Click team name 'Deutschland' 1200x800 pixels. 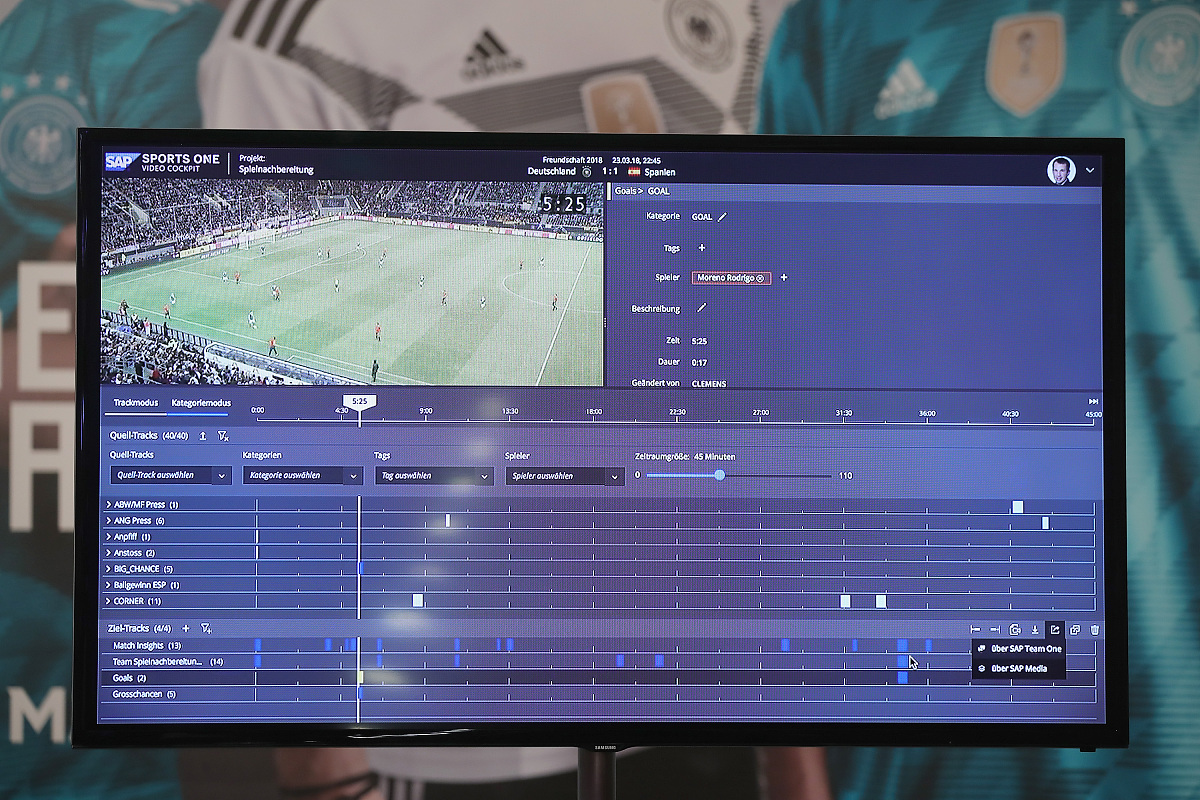point(552,171)
